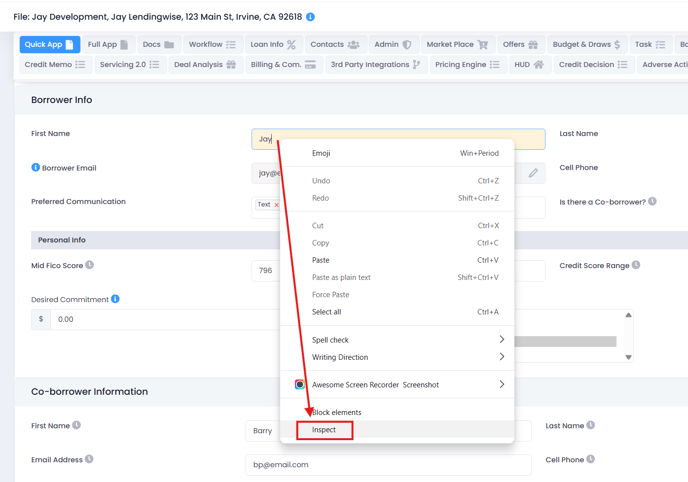Viewport: 688px width, 482px height.
Task: Click the Mid Fico Score clock icon
Action: coord(90,265)
